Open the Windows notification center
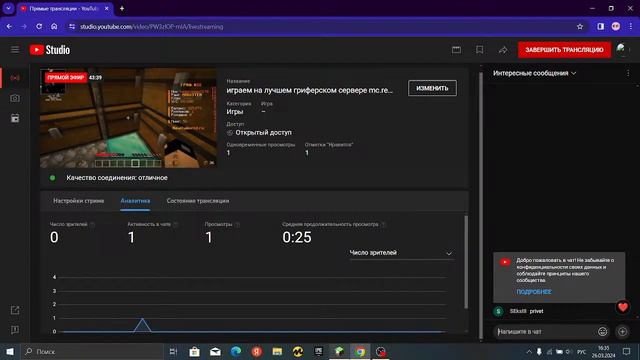The height and width of the screenshot is (360, 640). click(x=627, y=351)
